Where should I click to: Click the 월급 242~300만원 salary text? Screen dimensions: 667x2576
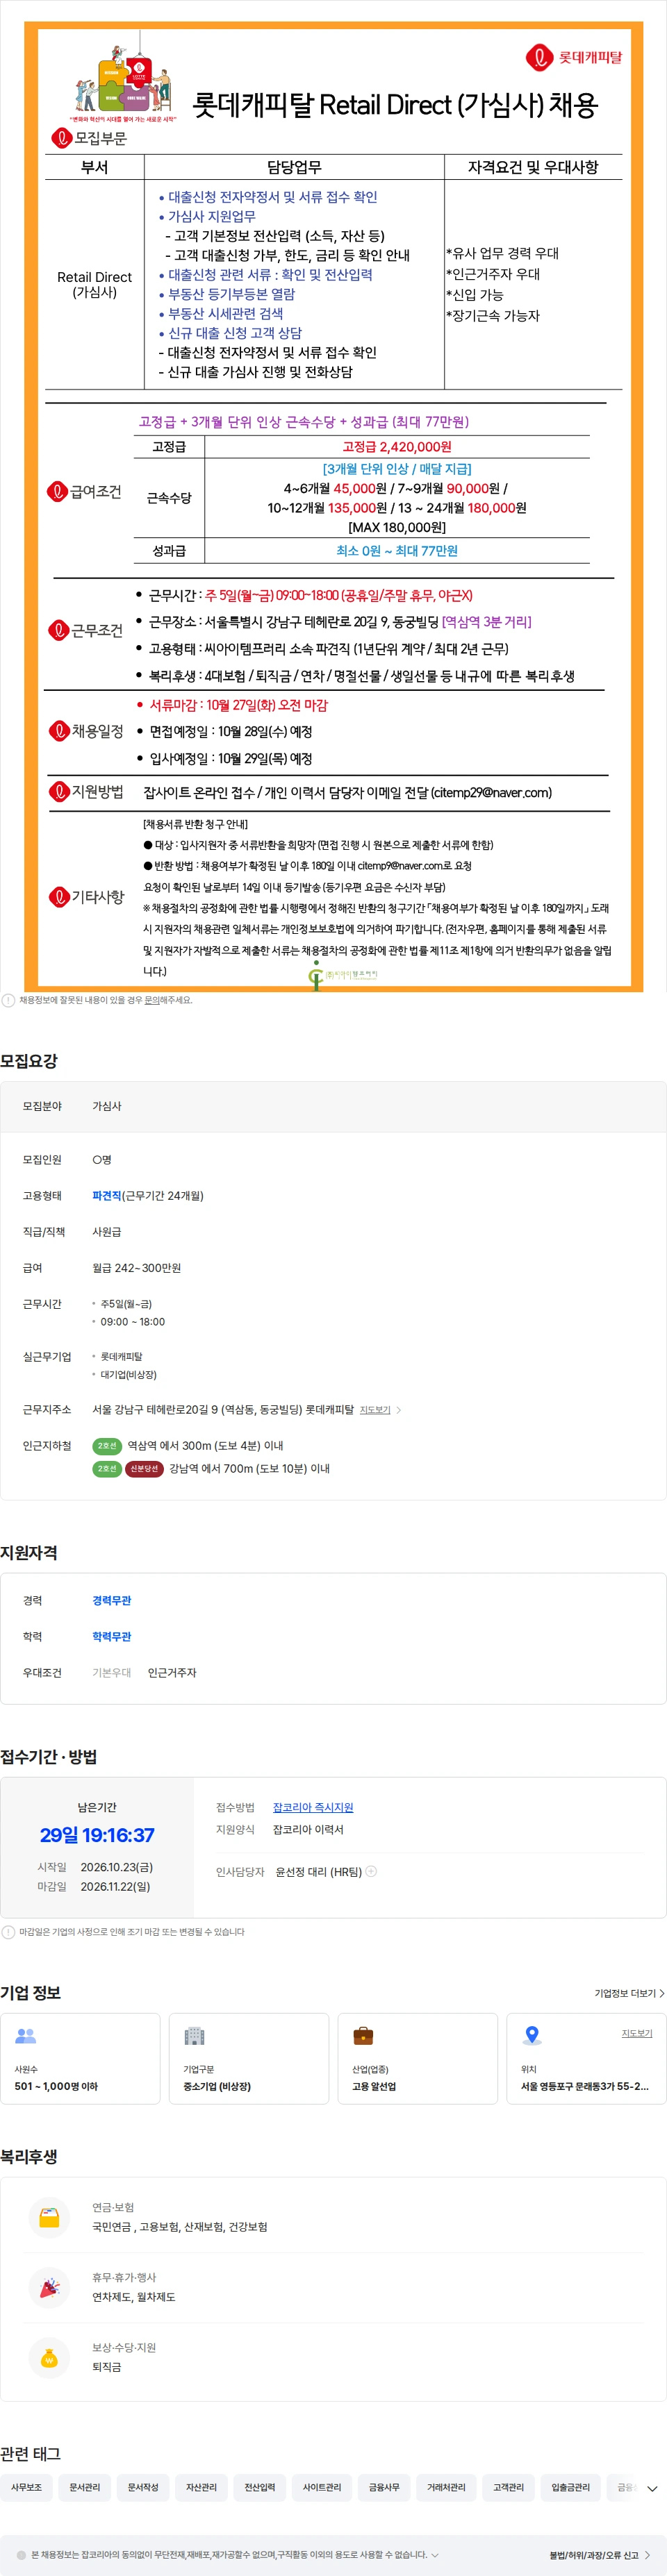pos(137,1268)
